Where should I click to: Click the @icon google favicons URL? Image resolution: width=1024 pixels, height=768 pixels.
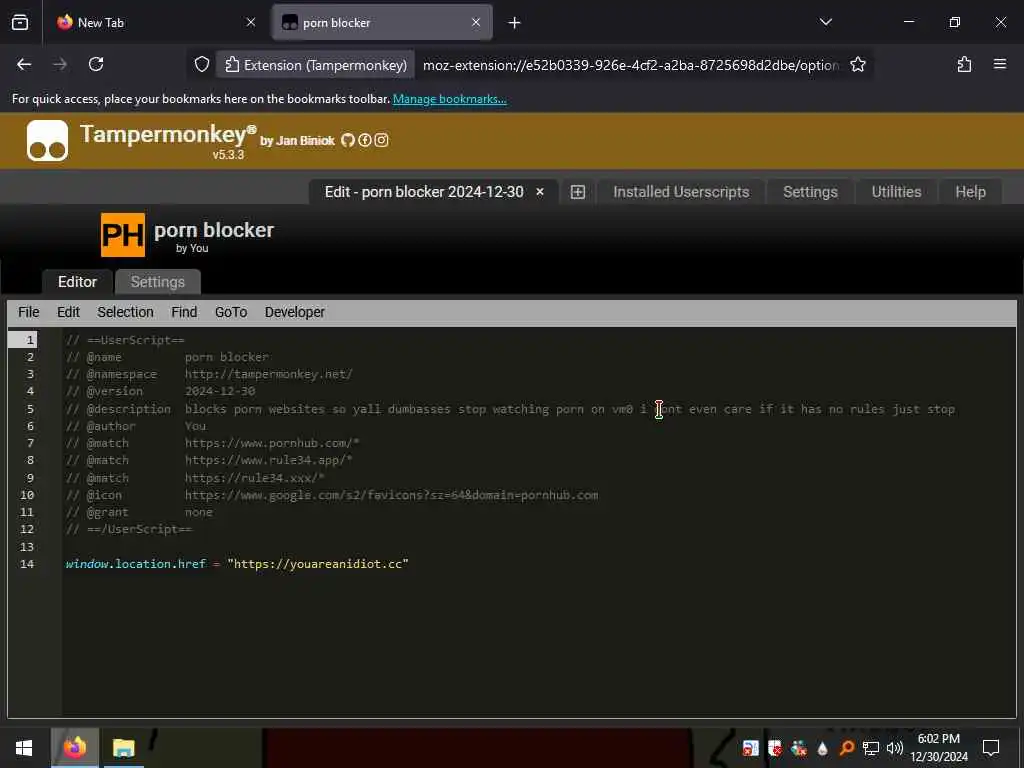391,494
